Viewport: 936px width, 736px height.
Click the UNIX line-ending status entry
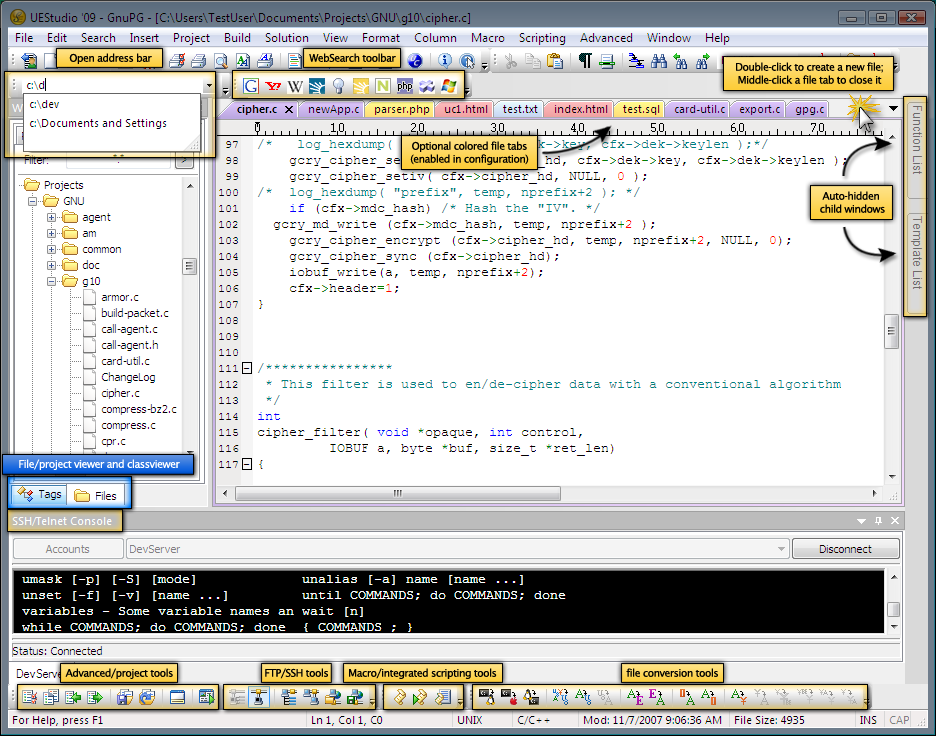point(470,720)
